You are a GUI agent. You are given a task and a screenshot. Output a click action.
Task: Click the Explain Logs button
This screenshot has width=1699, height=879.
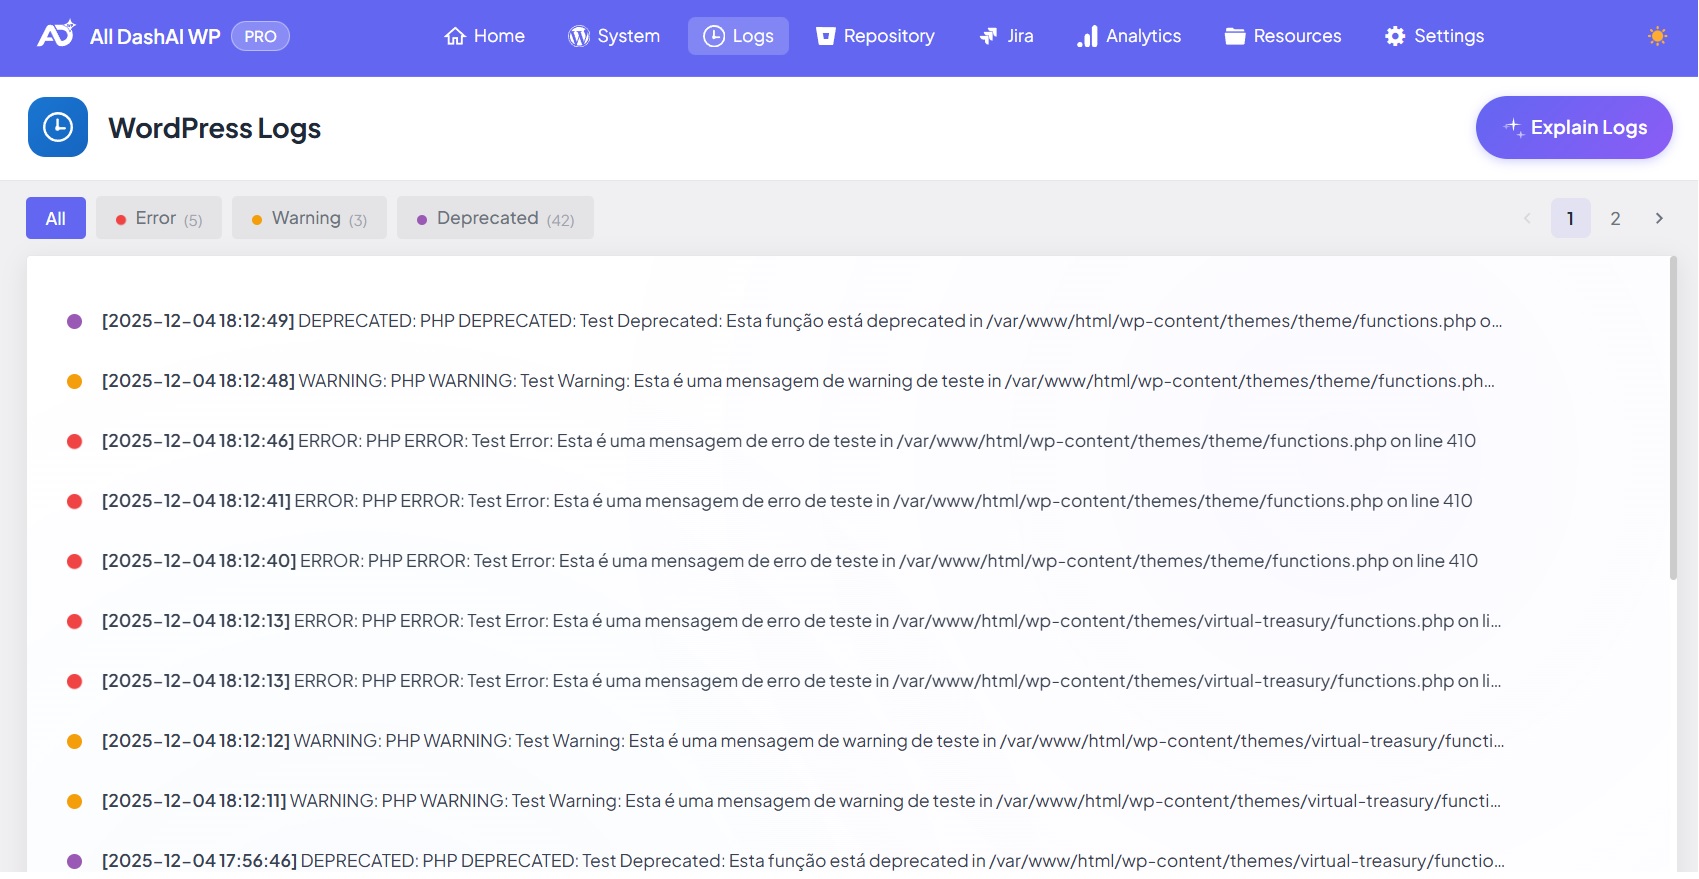tap(1574, 128)
